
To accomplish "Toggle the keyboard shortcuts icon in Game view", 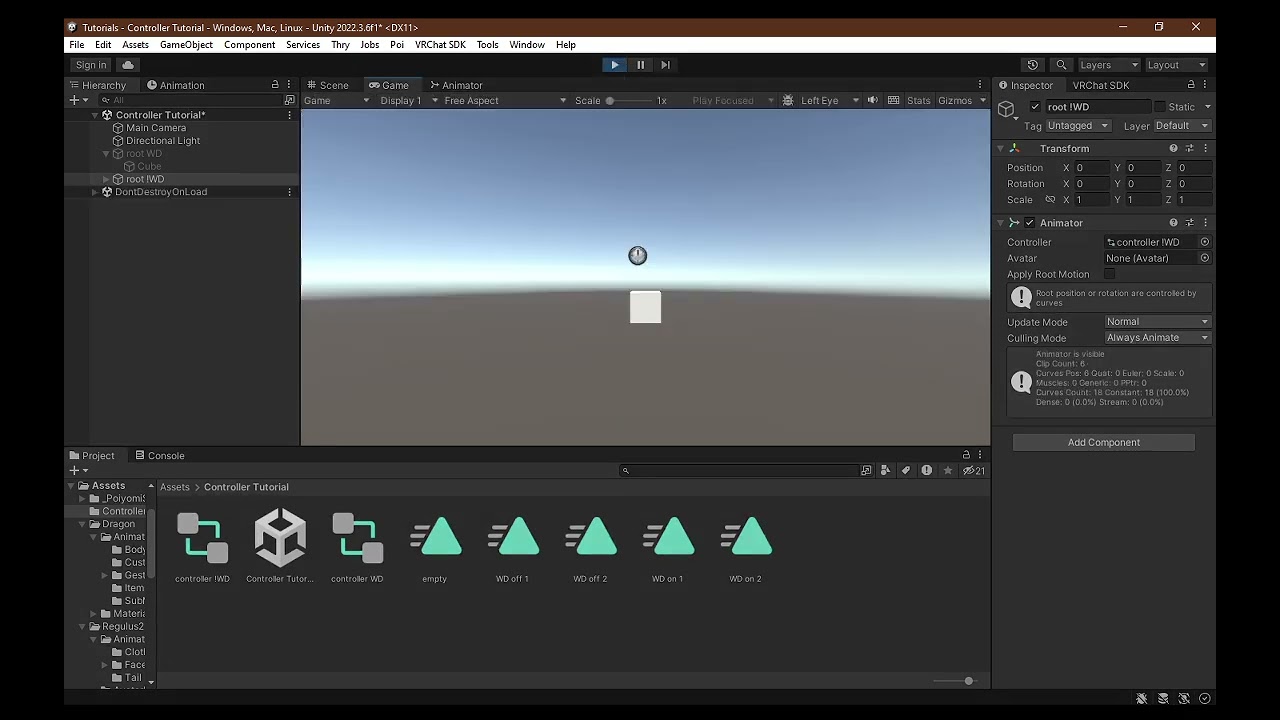I will click(x=893, y=100).
